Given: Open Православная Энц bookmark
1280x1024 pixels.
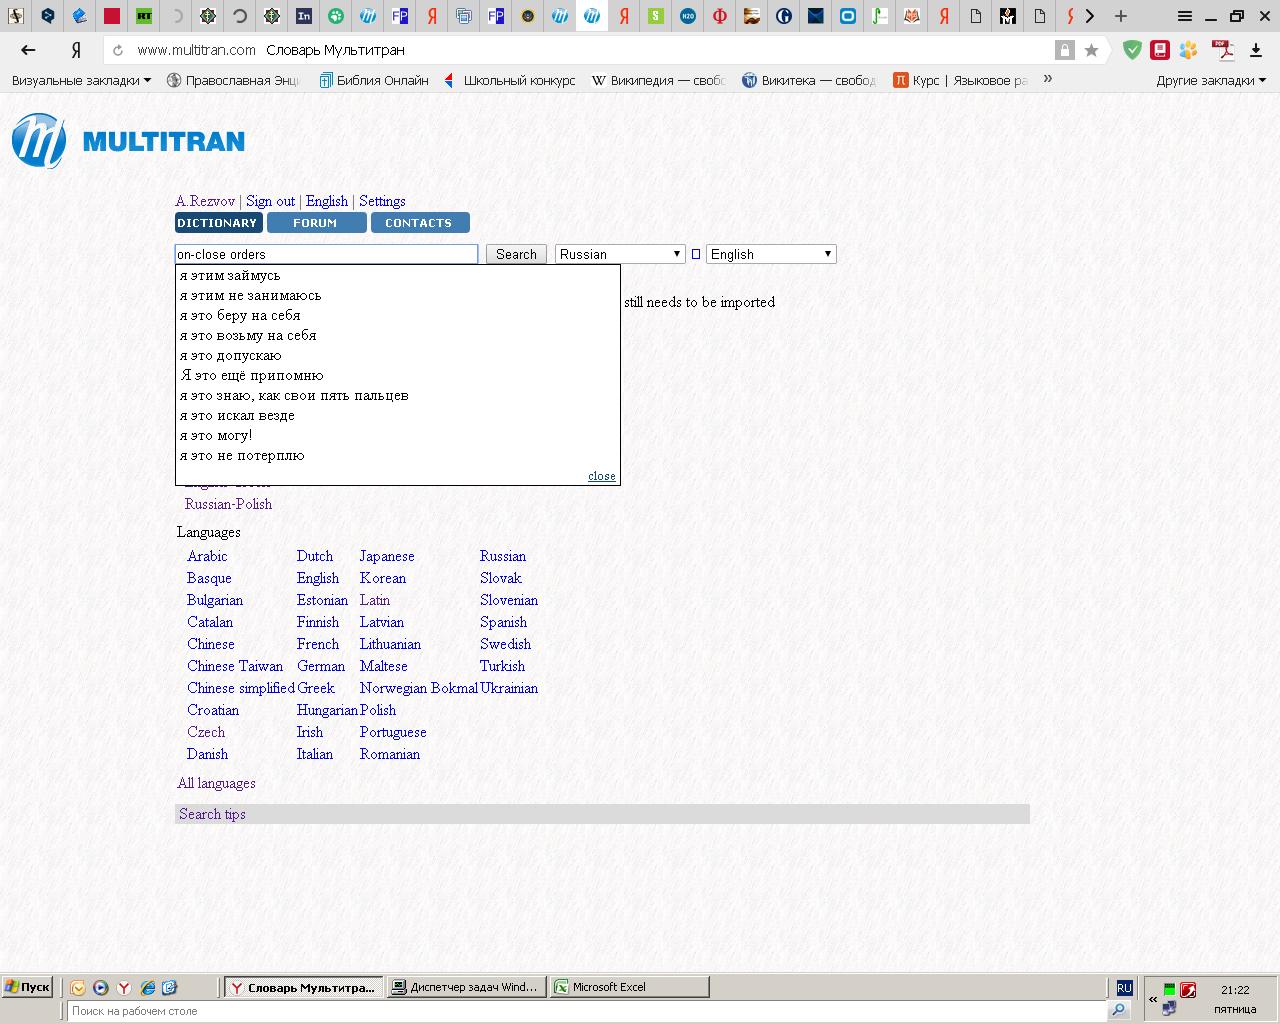Looking at the screenshot, I should coord(233,80).
